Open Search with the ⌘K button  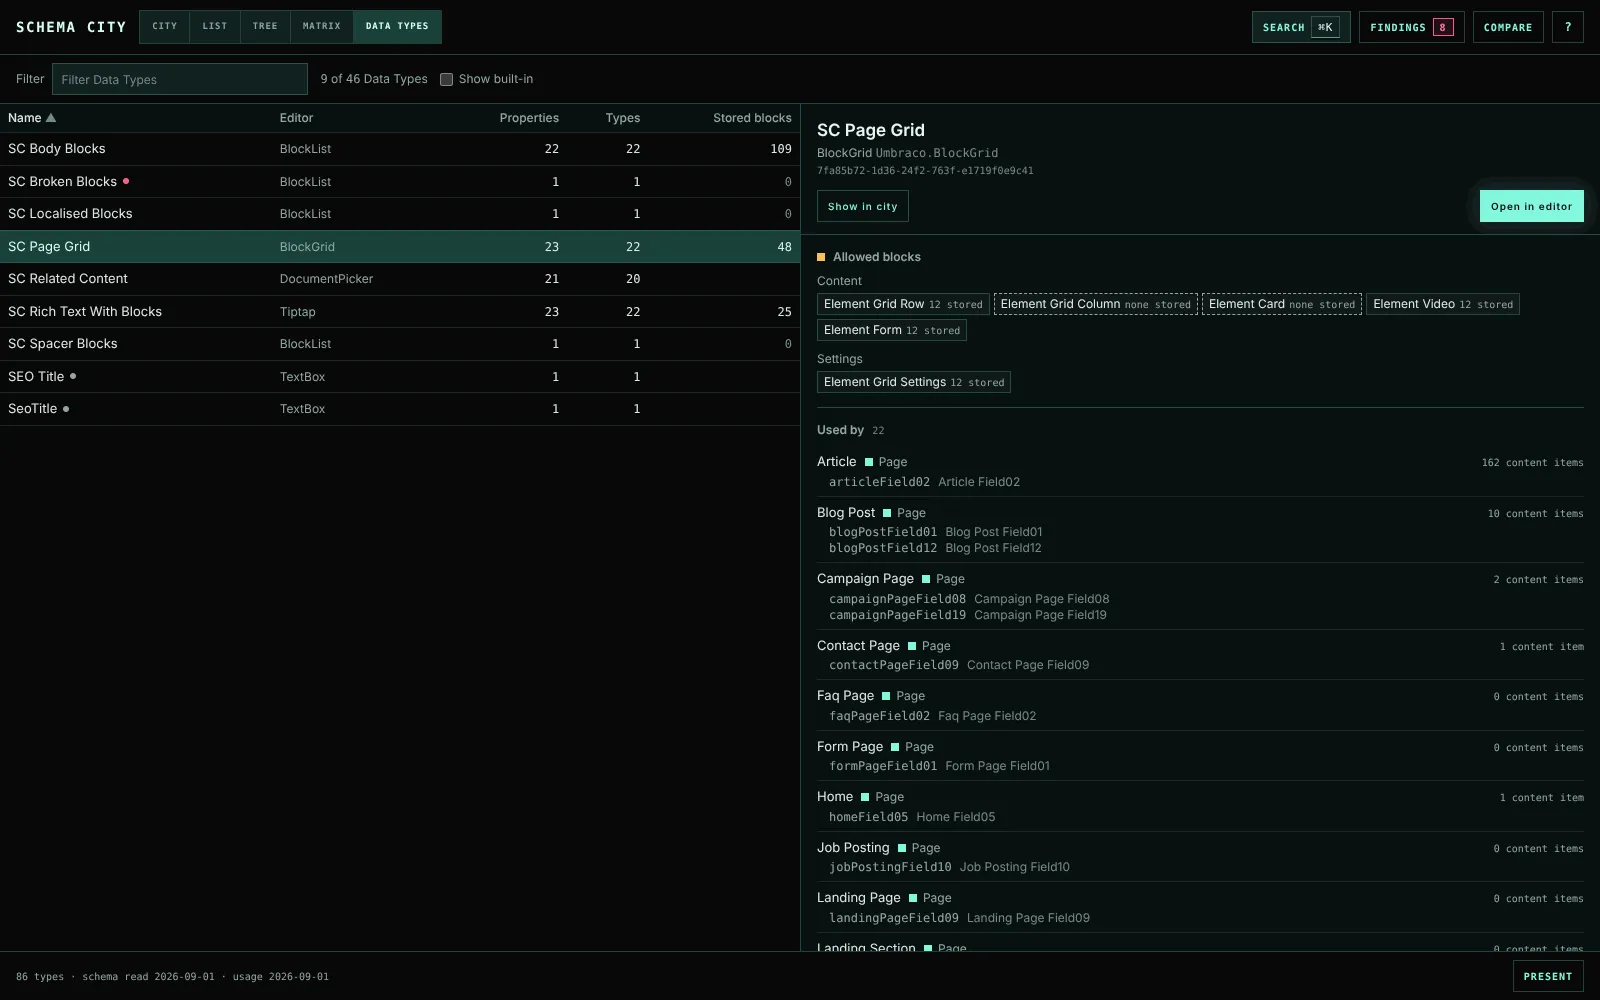point(1301,27)
